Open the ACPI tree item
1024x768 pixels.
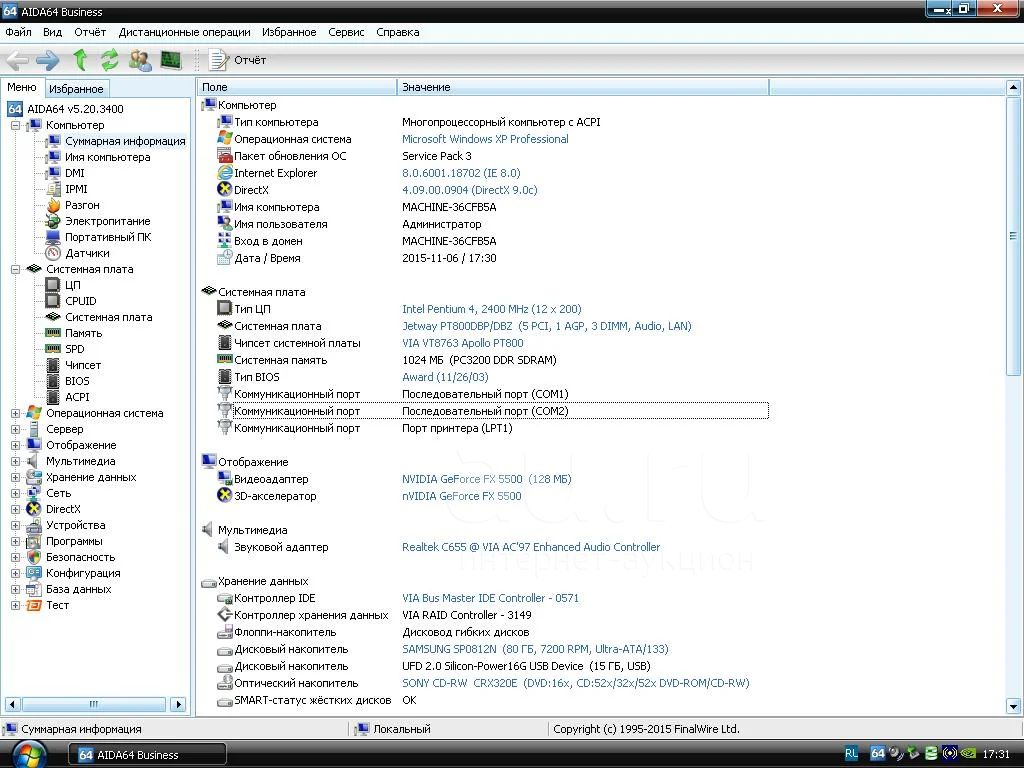coord(77,397)
